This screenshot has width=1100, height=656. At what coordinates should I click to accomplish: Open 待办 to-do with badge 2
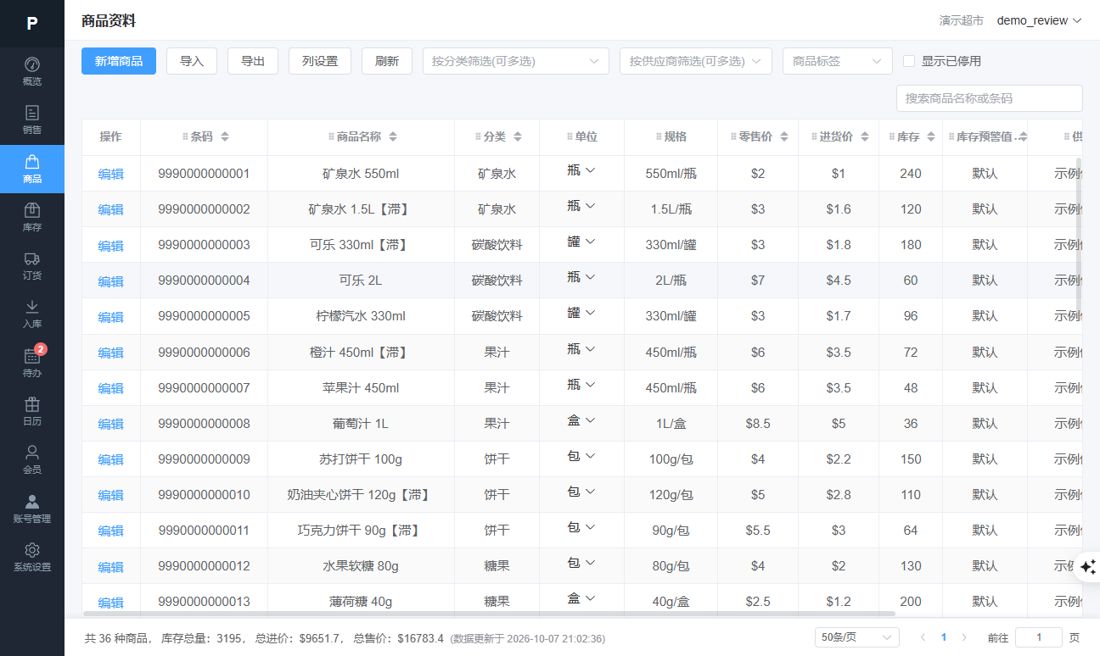32,363
